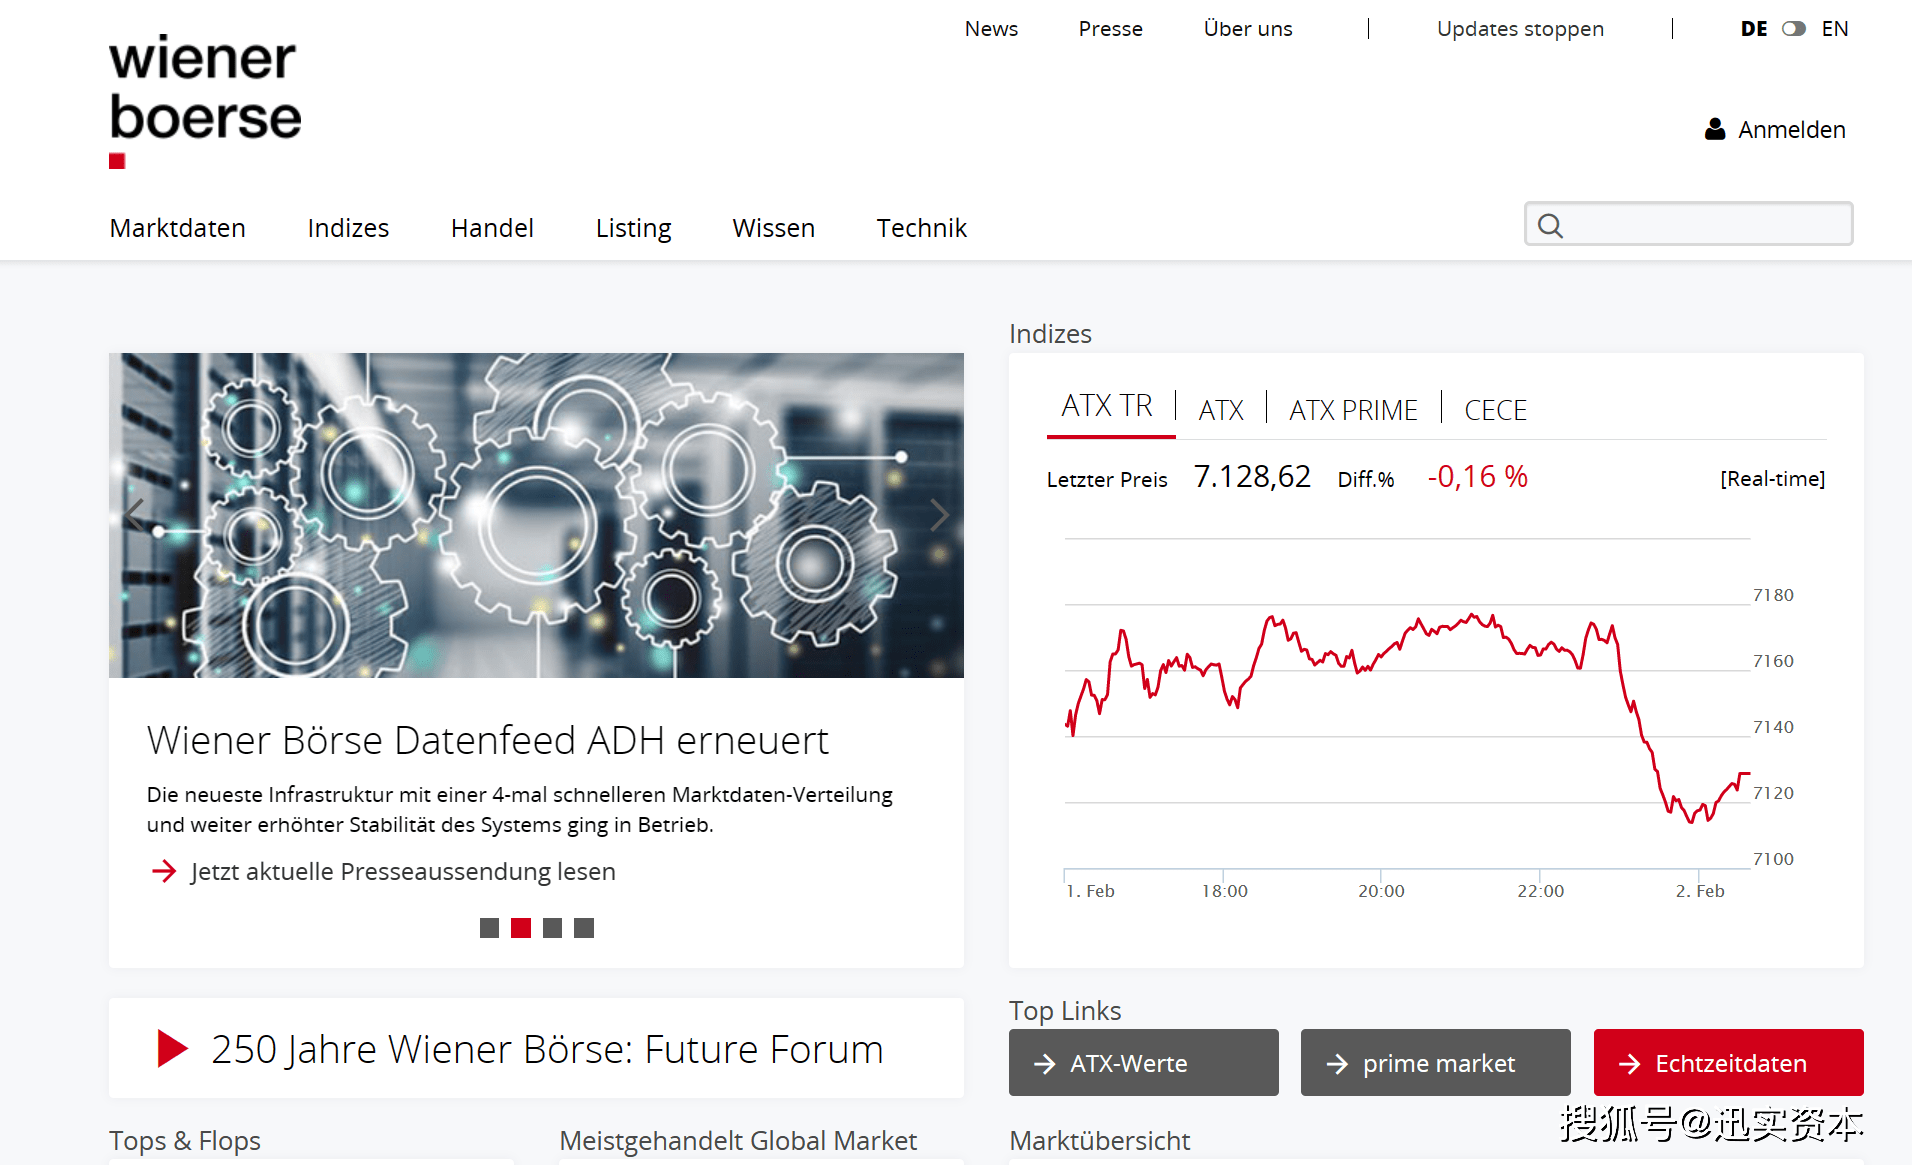The height and width of the screenshot is (1165, 1912).
Task: Open the Listing menu
Action: [633, 228]
